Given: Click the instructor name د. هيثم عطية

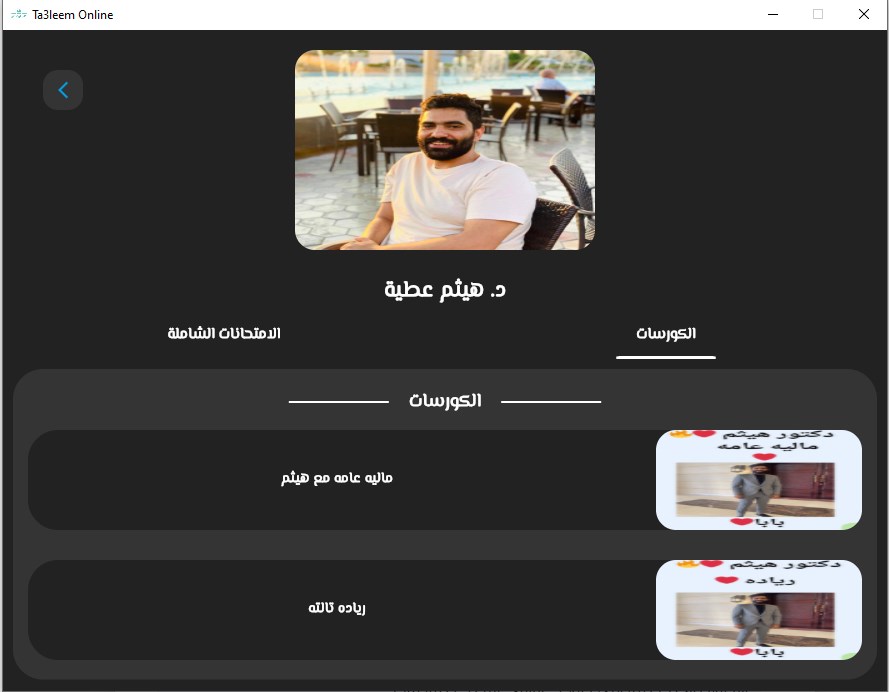Looking at the screenshot, I should (x=444, y=290).
